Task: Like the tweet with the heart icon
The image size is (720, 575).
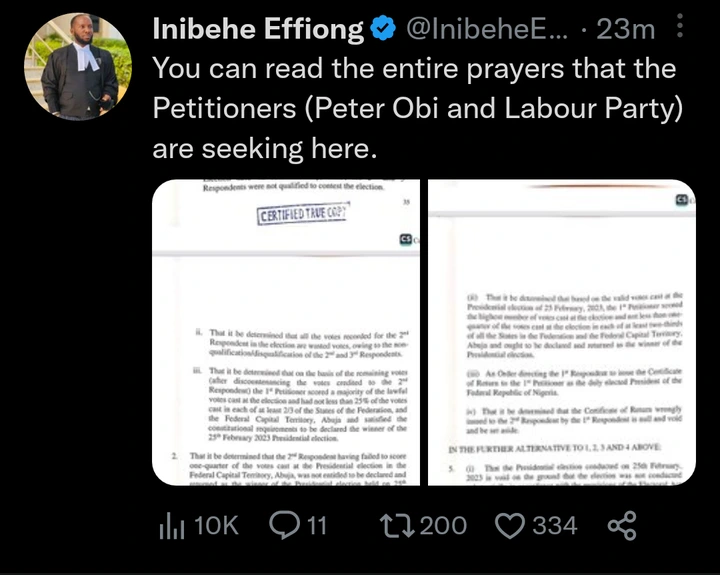Action: click(x=512, y=525)
